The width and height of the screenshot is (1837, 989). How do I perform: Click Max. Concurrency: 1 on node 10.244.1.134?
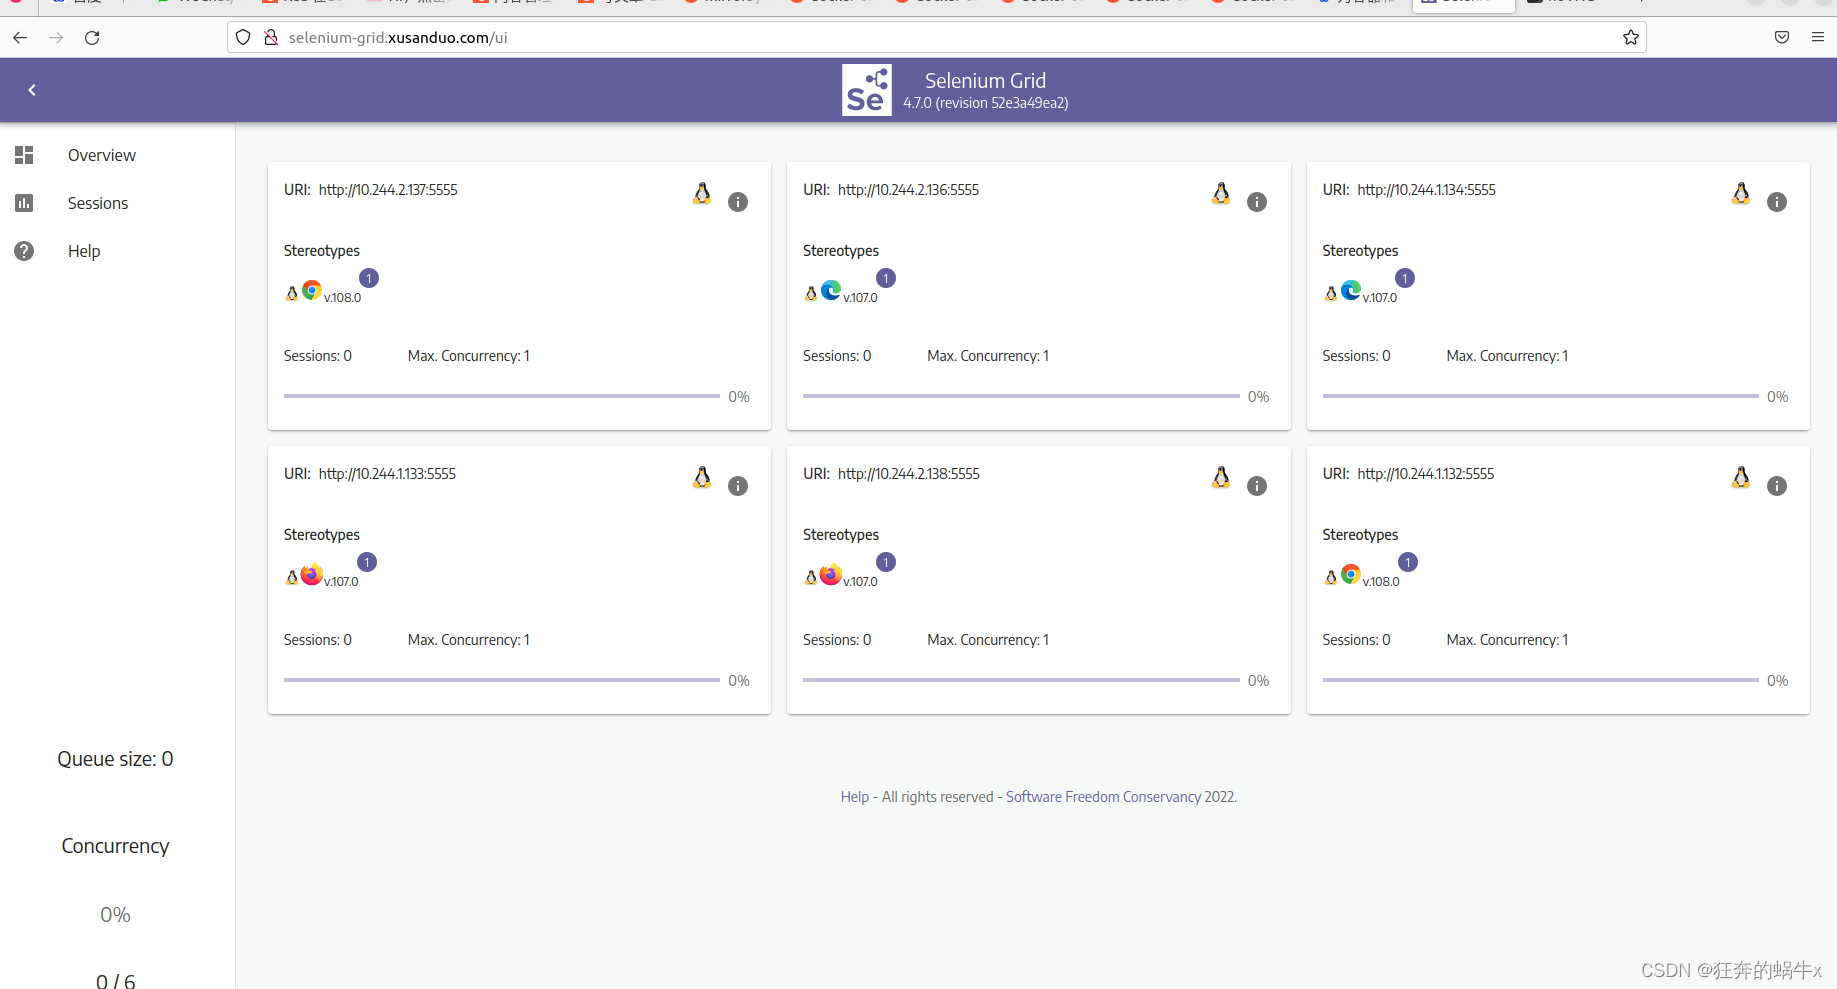(x=1507, y=356)
